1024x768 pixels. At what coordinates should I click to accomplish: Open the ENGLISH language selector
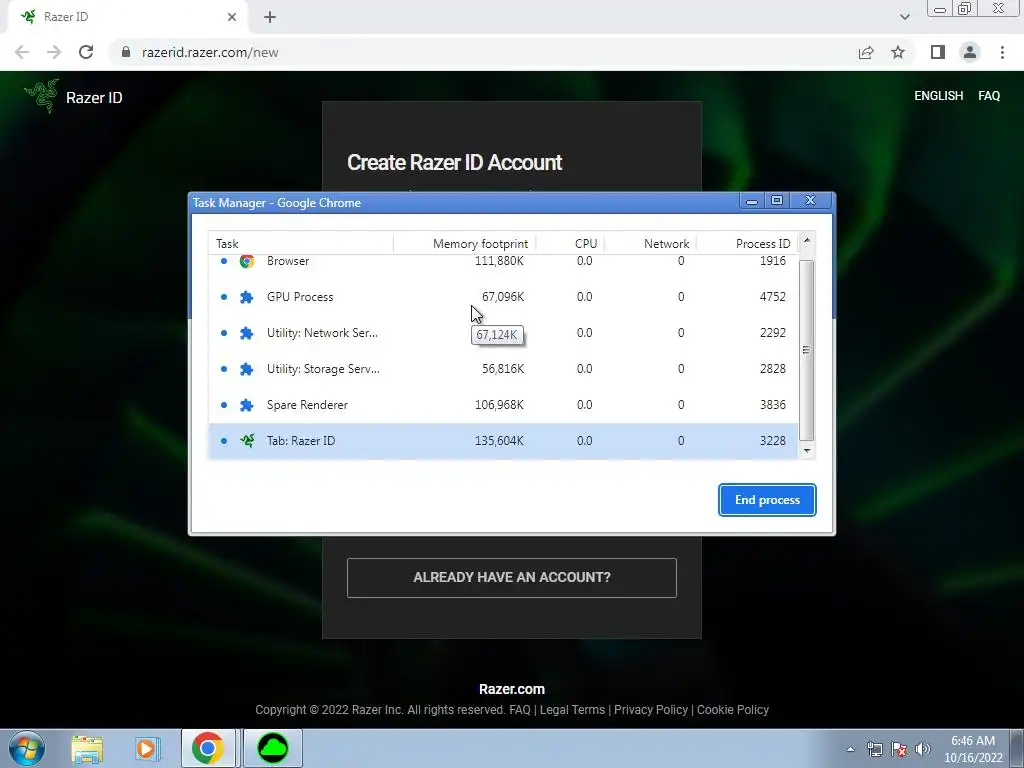938,96
